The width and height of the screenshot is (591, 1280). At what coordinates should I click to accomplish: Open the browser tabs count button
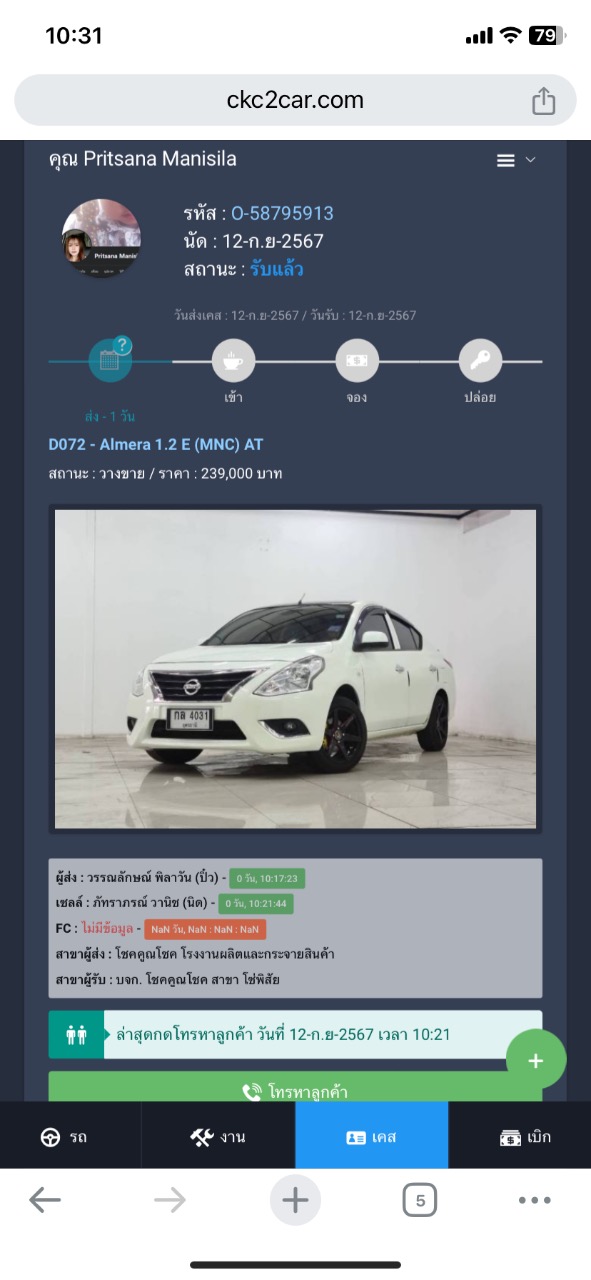coord(420,1200)
